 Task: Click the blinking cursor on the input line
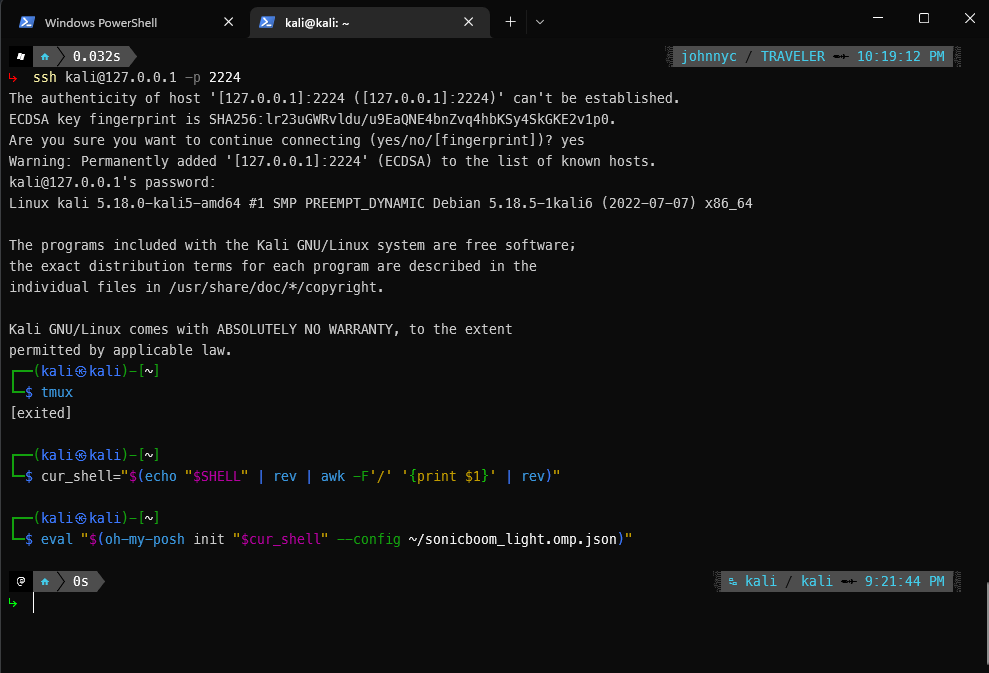(32, 603)
